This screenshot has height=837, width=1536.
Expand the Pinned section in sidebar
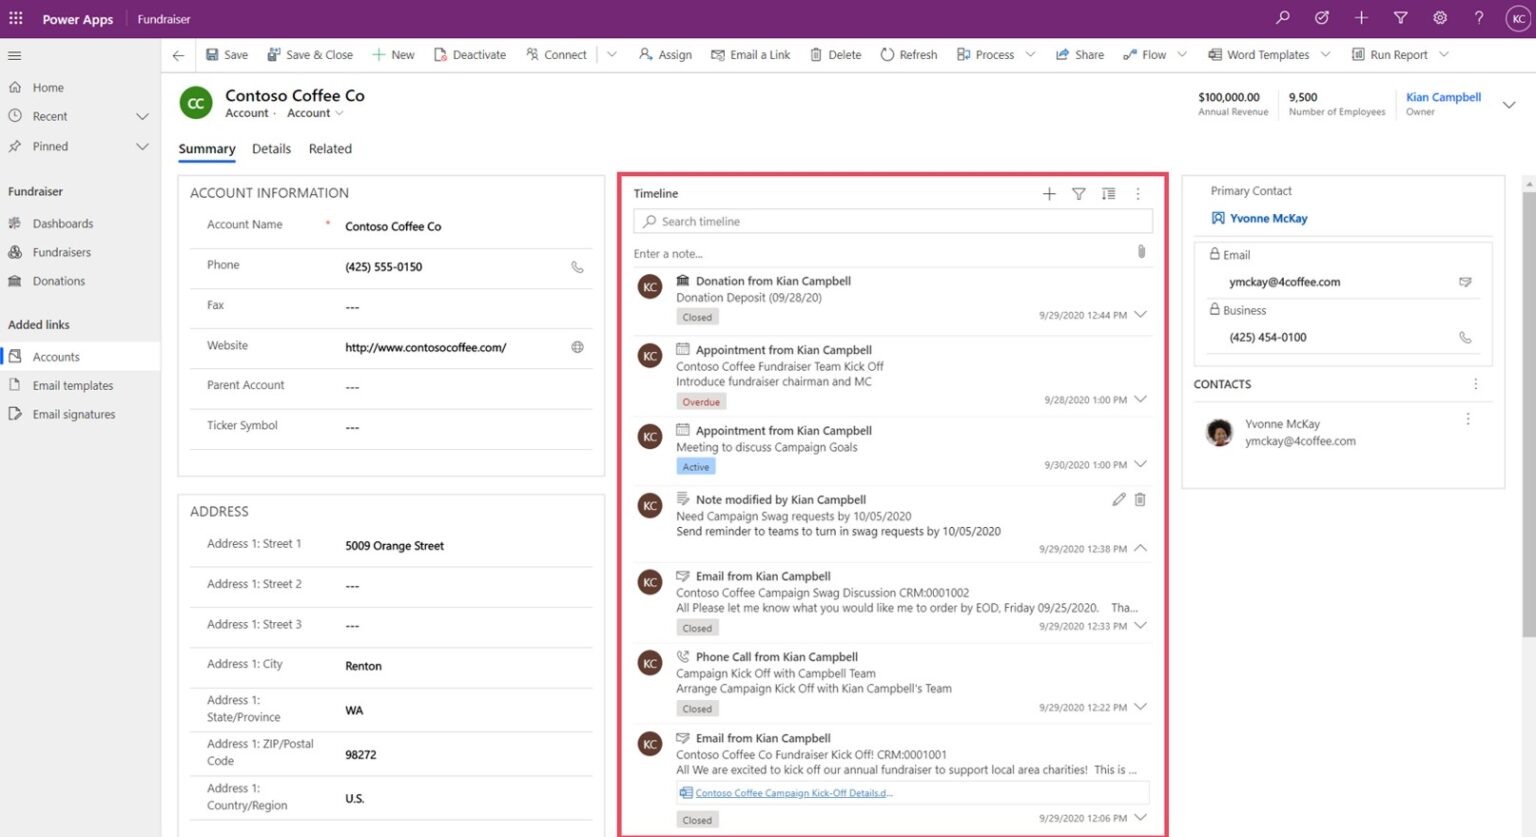click(x=142, y=147)
